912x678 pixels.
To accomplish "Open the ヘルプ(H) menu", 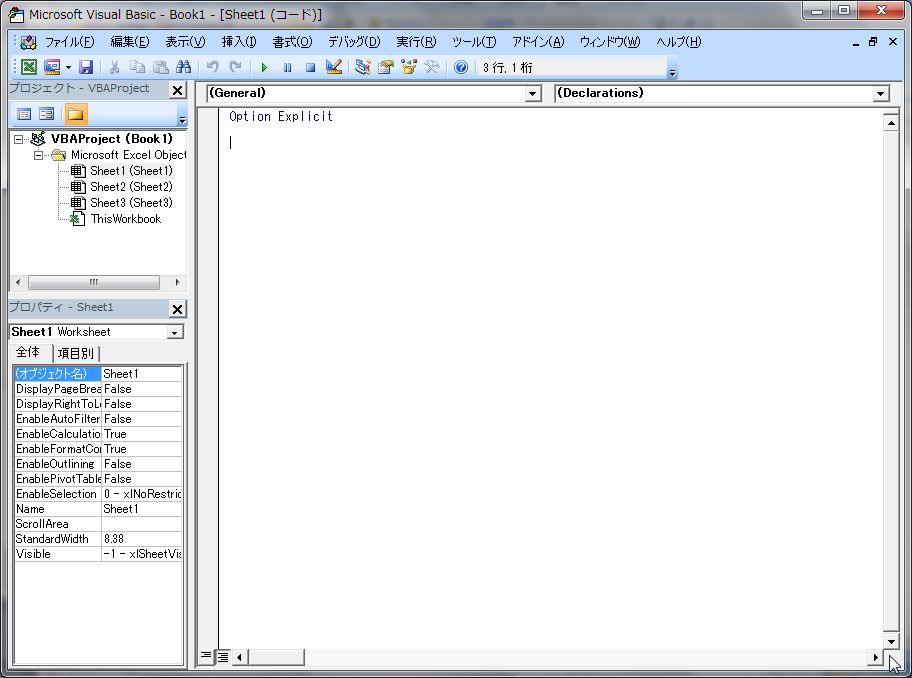I will [678, 42].
